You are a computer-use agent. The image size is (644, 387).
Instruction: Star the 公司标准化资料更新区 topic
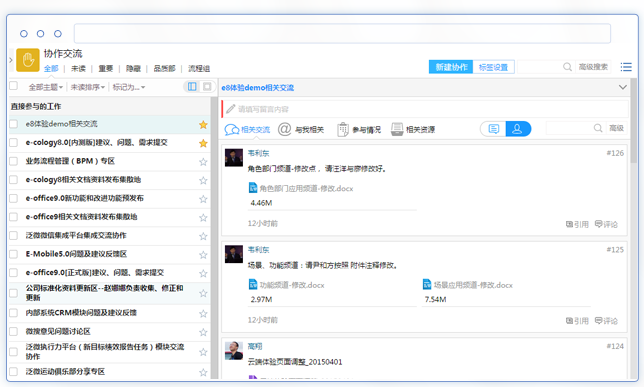(x=203, y=293)
